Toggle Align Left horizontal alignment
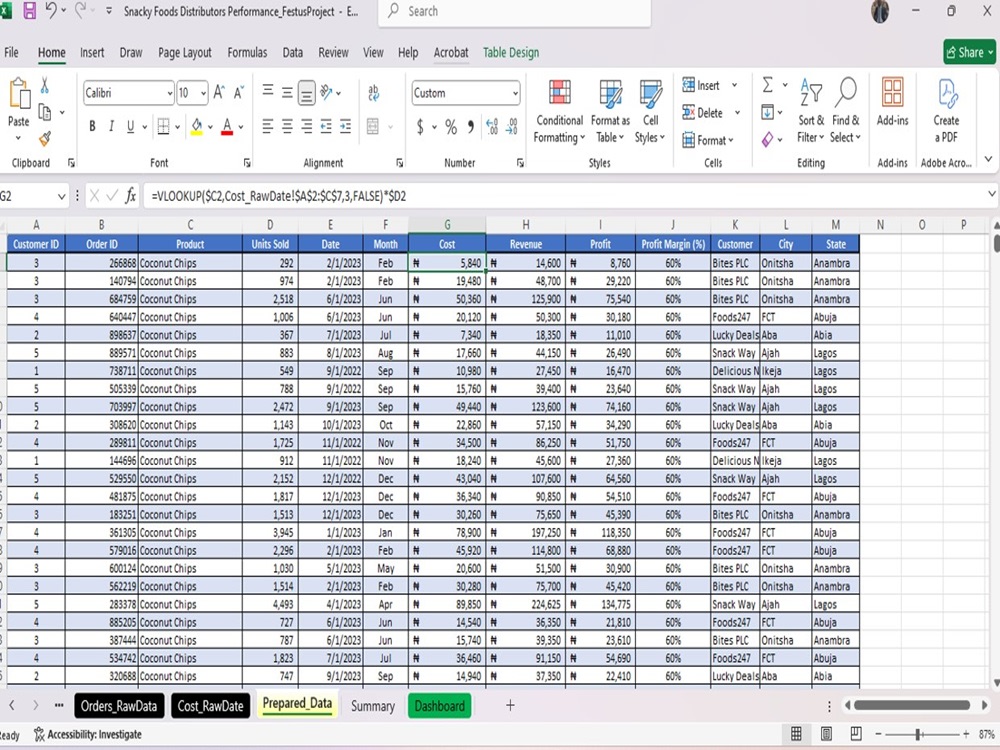 coord(268,126)
